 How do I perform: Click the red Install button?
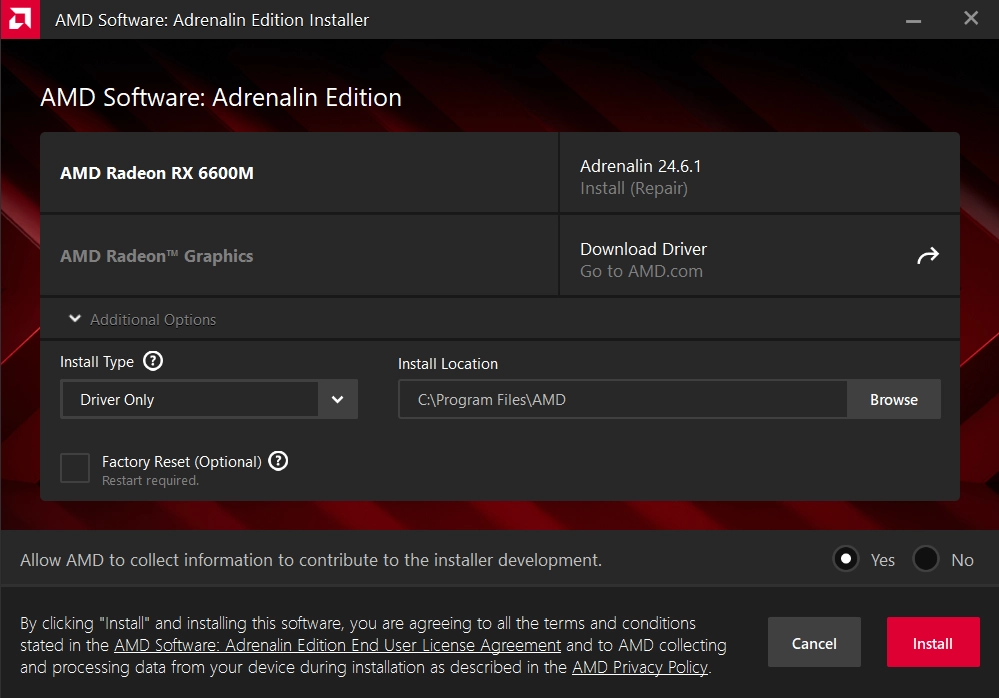pyautogui.click(x=933, y=643)
